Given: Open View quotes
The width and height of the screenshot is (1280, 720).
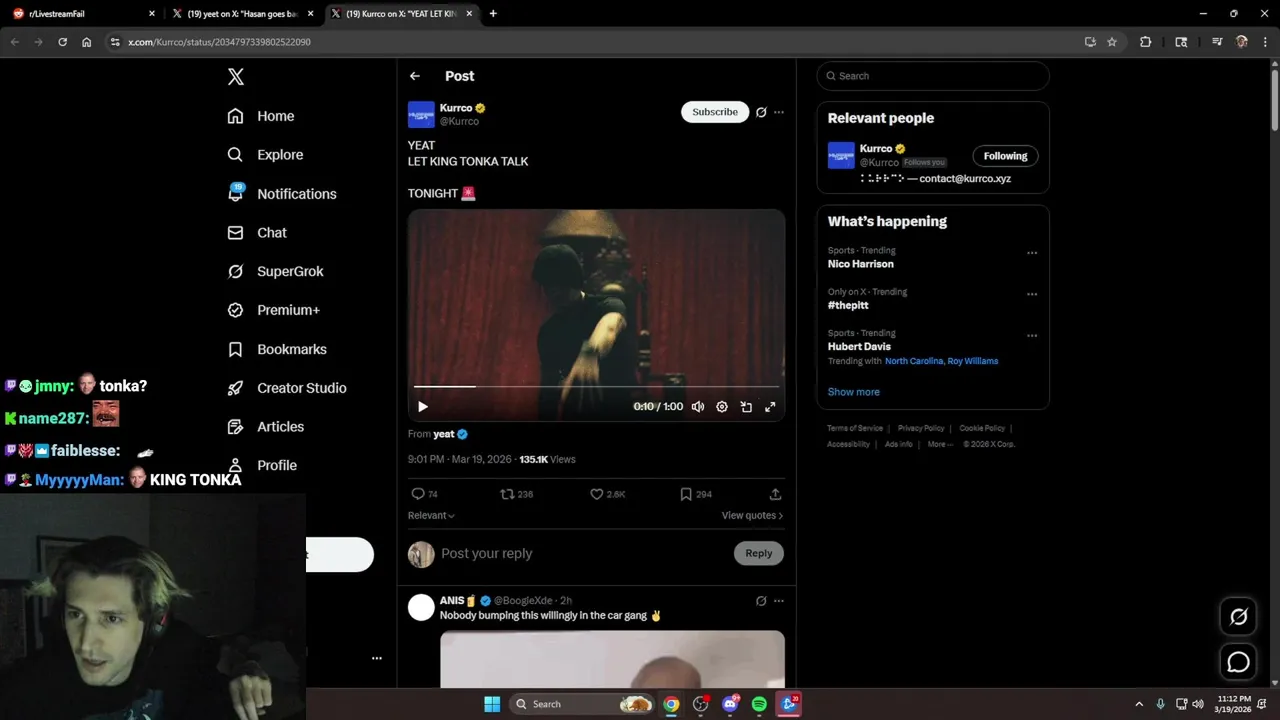Looking at the screenshot, I should coord(752,515).
